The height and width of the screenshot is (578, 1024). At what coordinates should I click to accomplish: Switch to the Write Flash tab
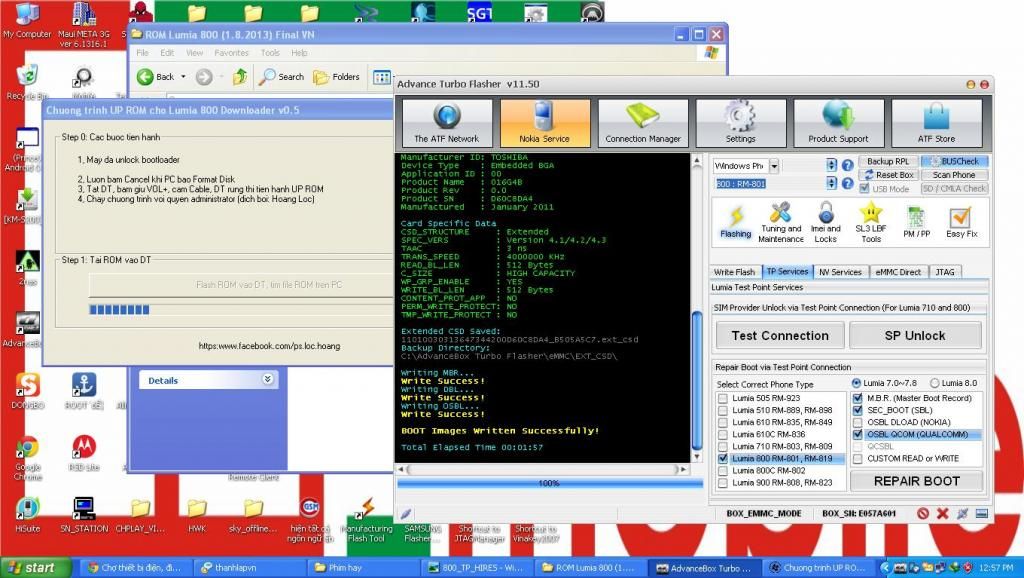coord(734,272)
